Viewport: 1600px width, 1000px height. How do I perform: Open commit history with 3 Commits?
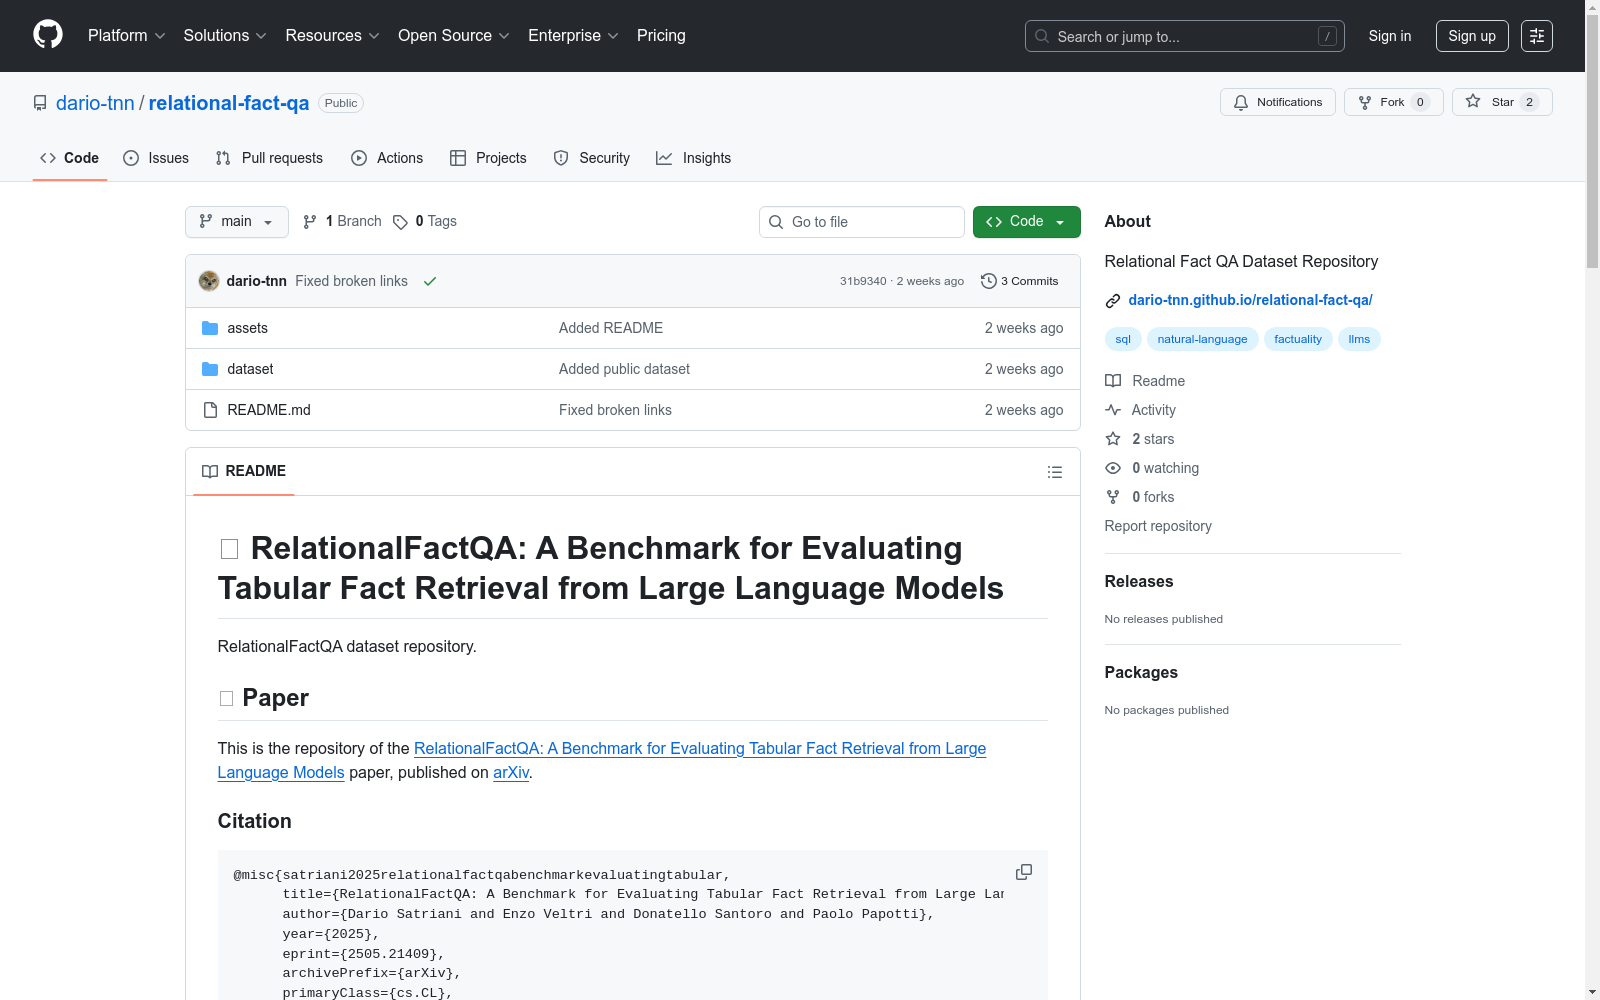[1020, 281]
